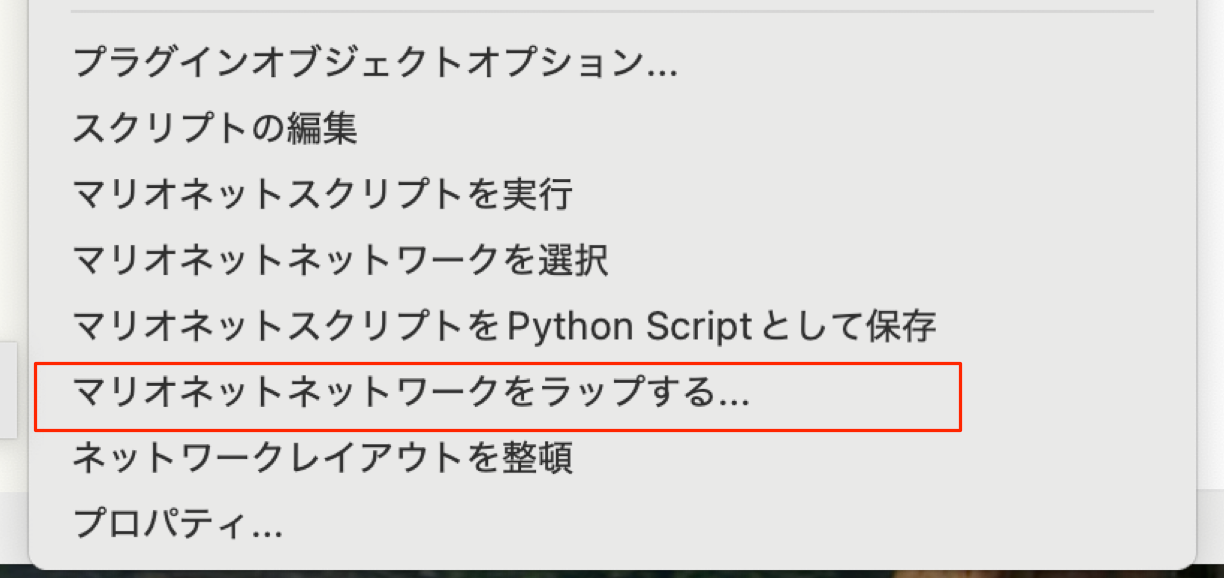Select the Edit Script command

215,129
